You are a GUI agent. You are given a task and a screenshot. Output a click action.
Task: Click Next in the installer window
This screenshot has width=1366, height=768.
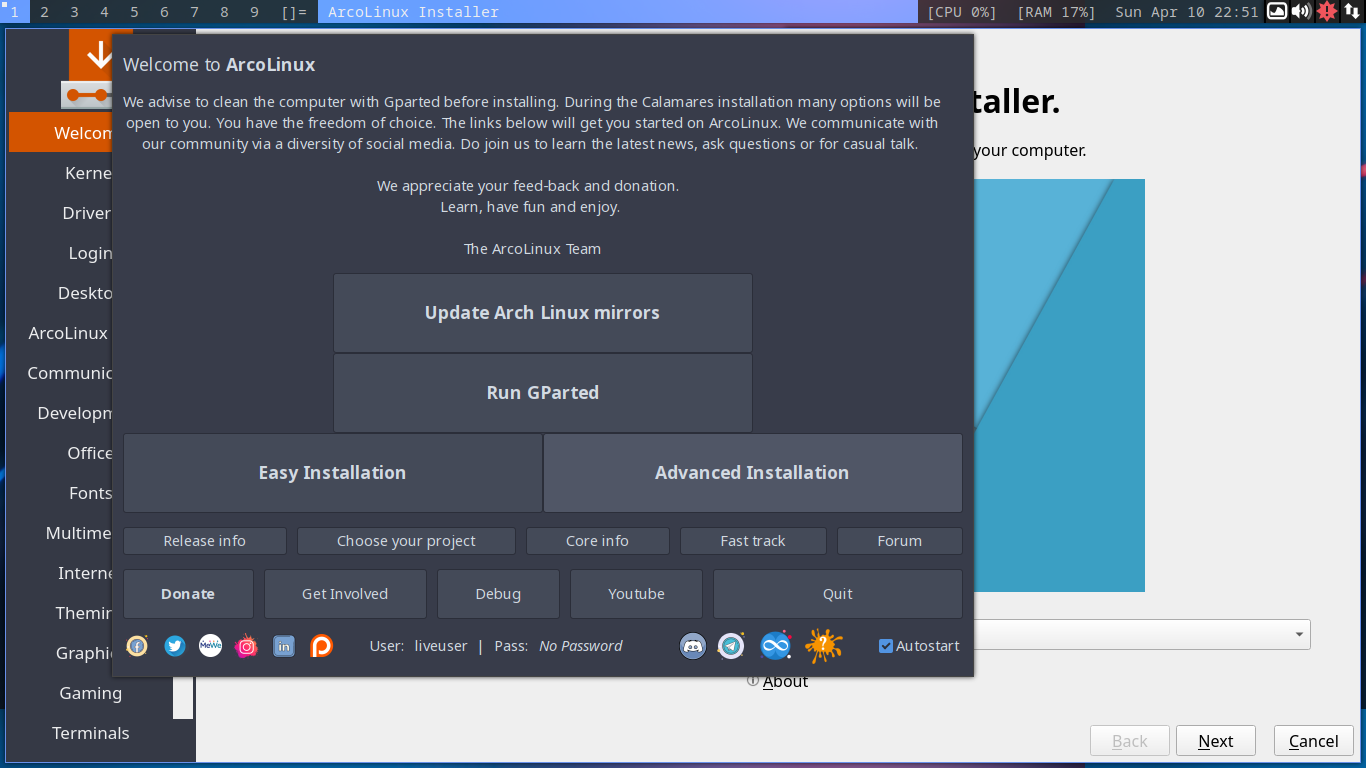coord(1216,741)
